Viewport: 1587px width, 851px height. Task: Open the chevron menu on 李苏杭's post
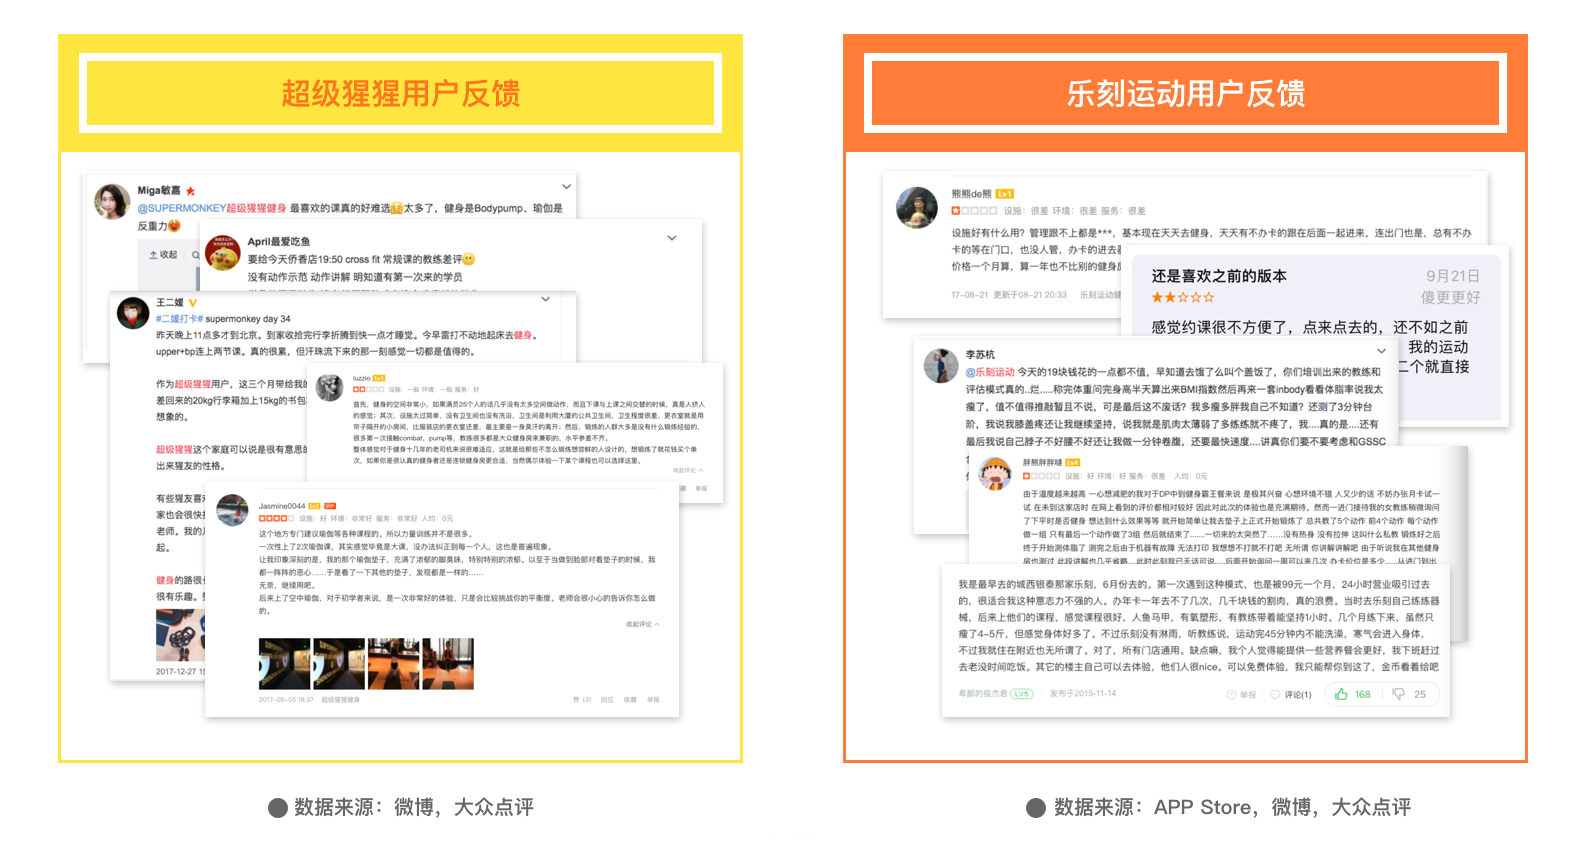(x=1382, y=351)
